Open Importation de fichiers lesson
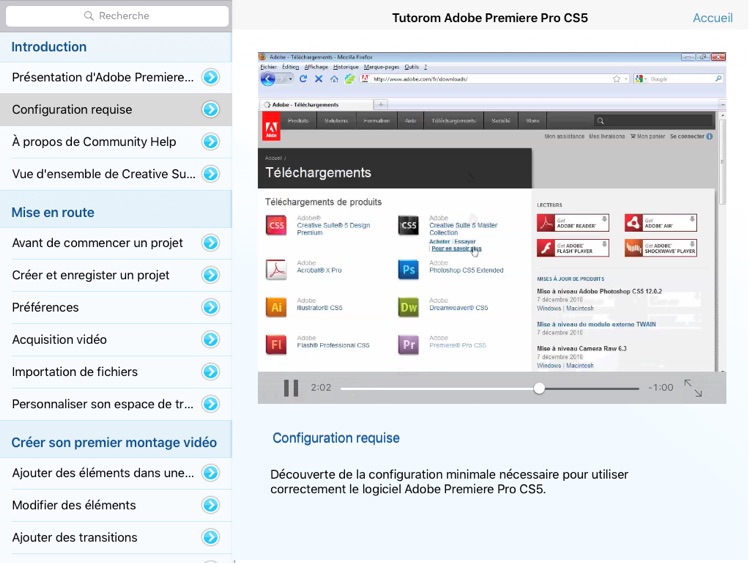This screenshot has width=750, height=563. click(x=116, y=372)
